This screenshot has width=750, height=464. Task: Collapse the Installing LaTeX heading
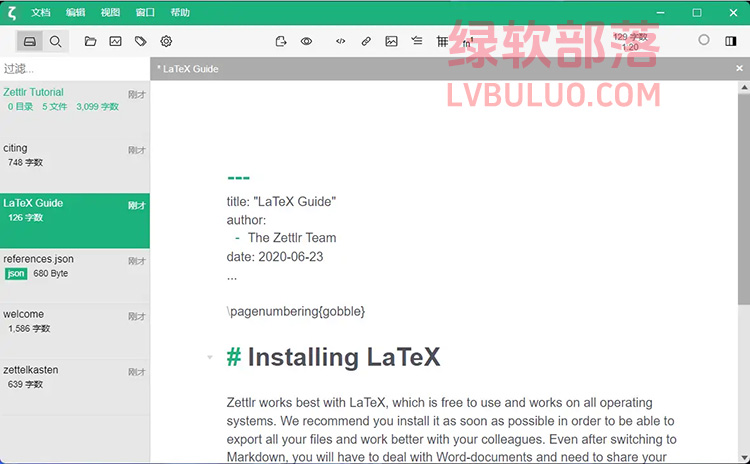(x=210, y=357)
